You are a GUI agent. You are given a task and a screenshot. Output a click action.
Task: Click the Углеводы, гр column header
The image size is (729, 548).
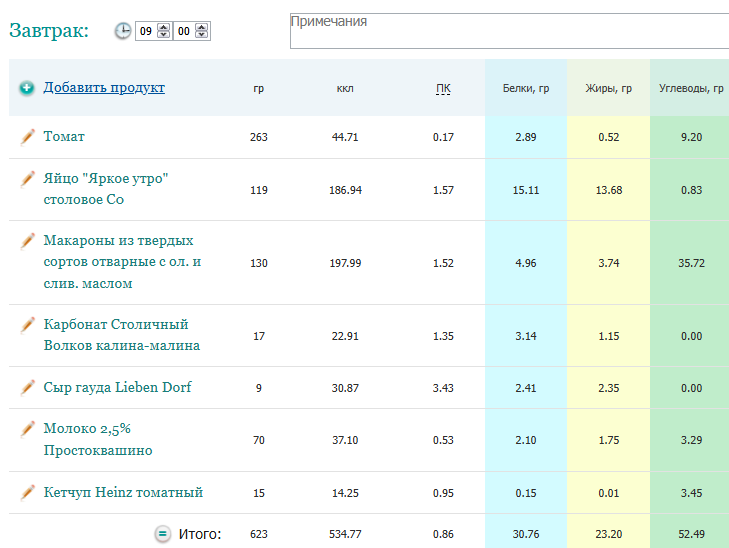pos(691,88)
